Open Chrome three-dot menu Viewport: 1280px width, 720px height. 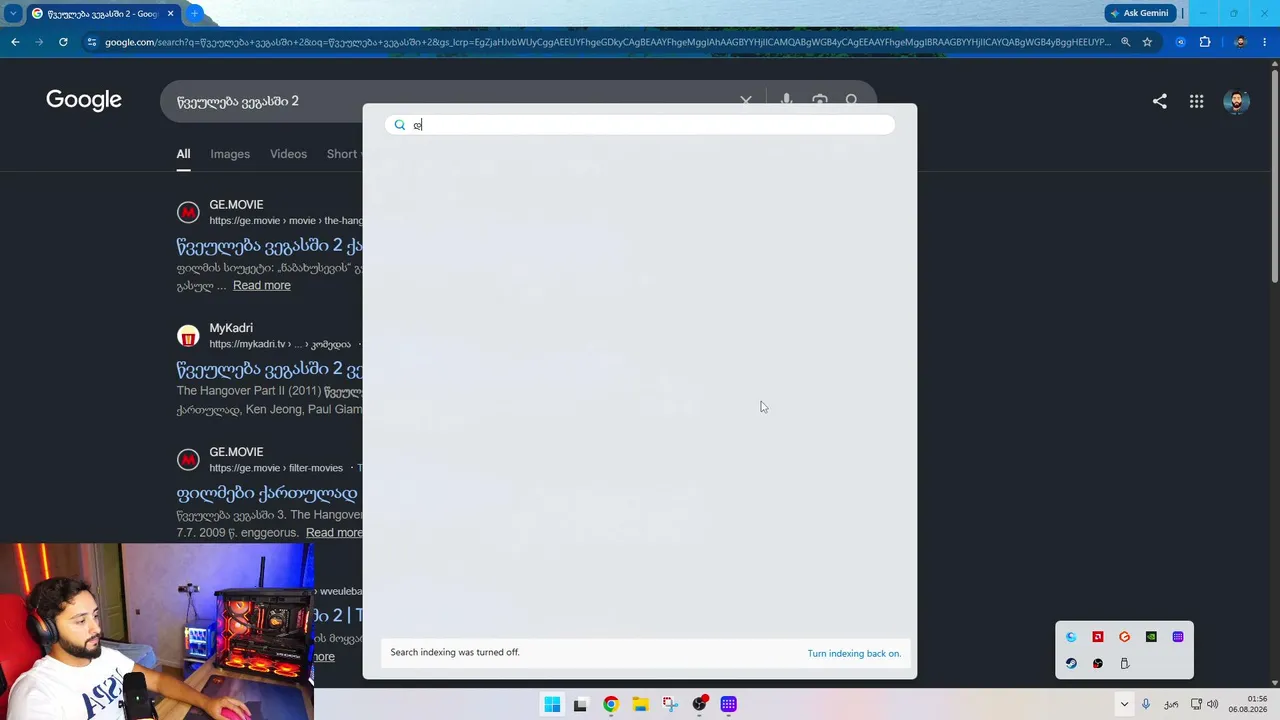tap(1265, 42)
